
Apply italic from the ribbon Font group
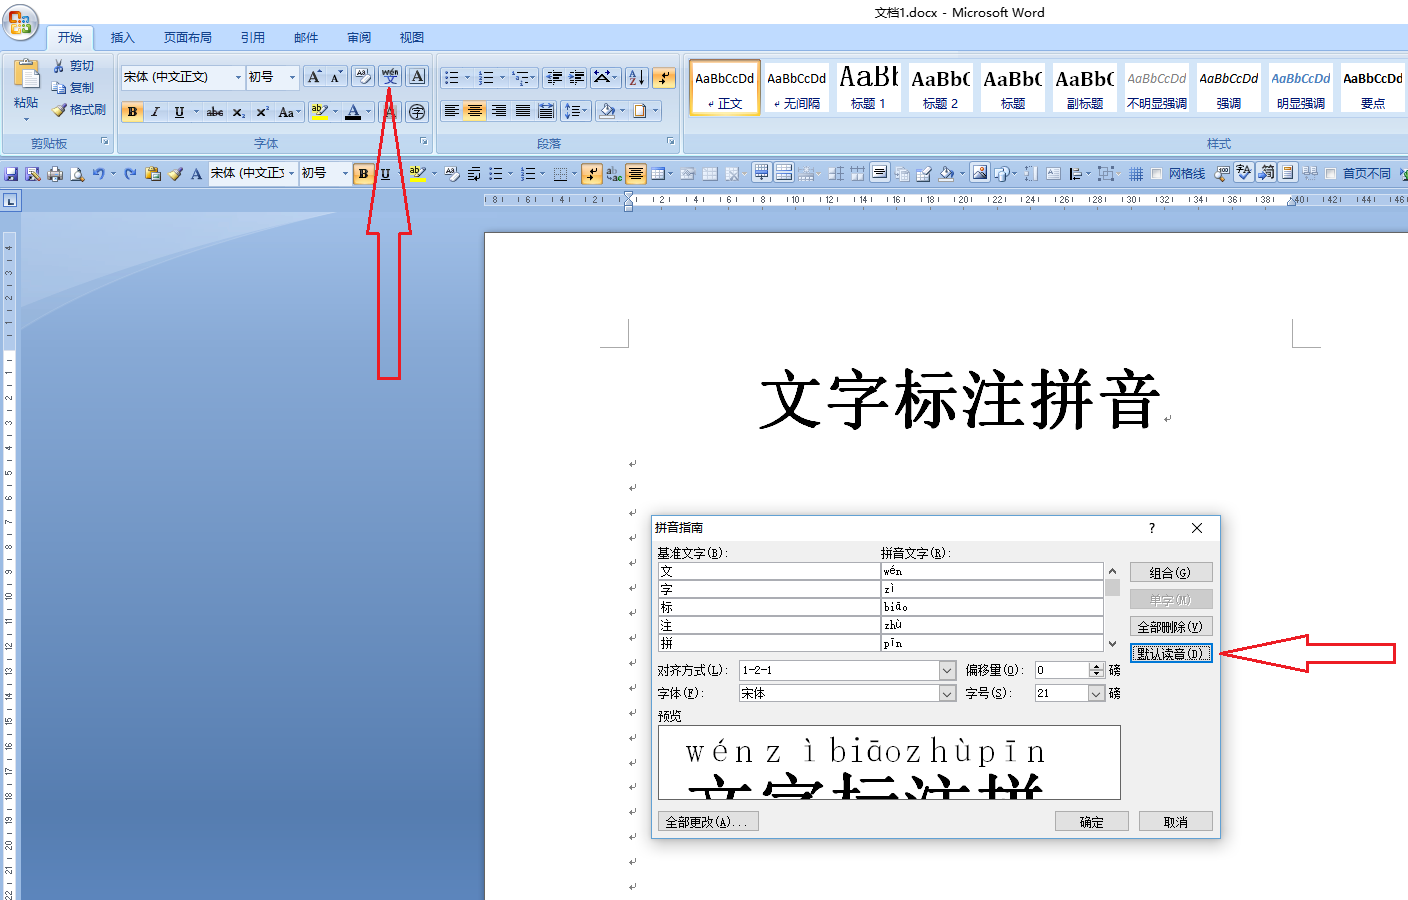click(155, 112)
